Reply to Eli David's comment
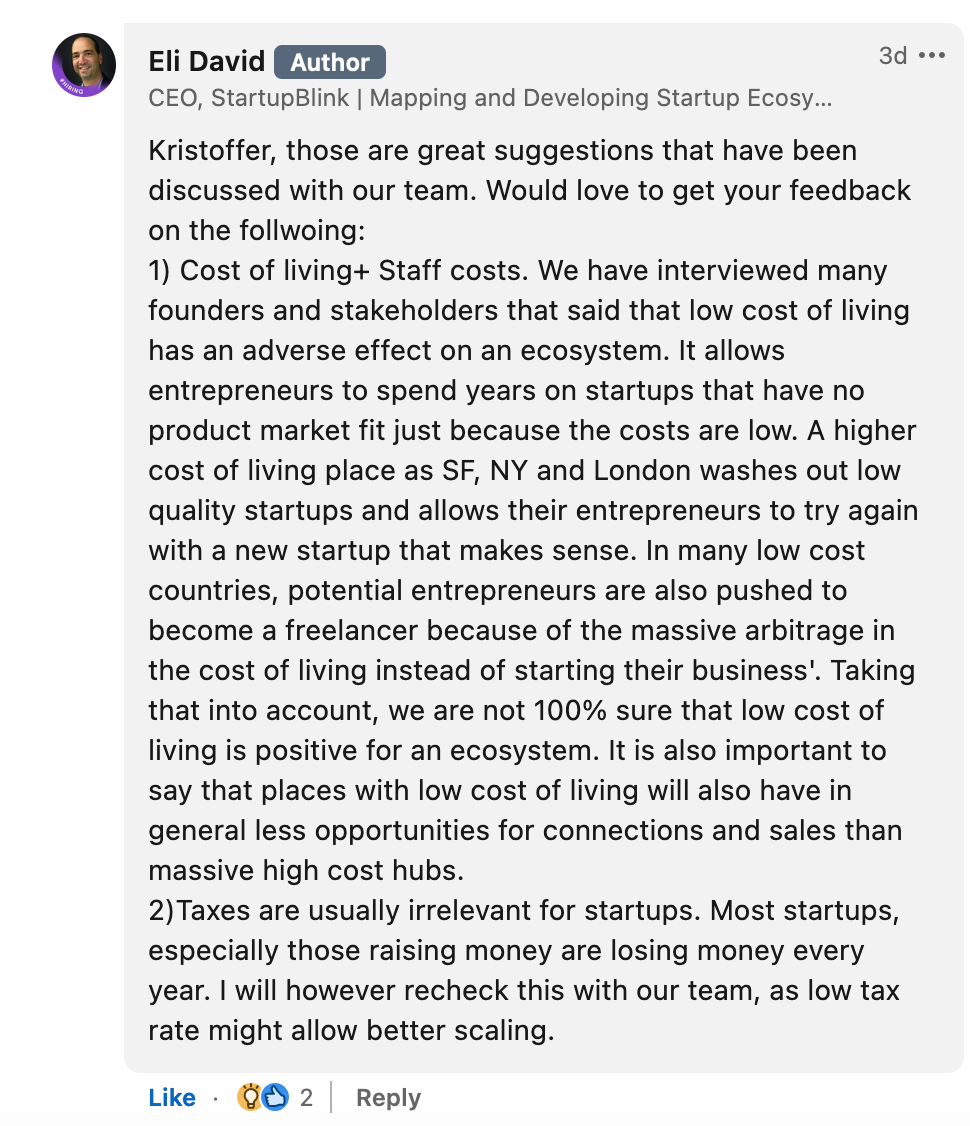 click(x=388, y=1097)
